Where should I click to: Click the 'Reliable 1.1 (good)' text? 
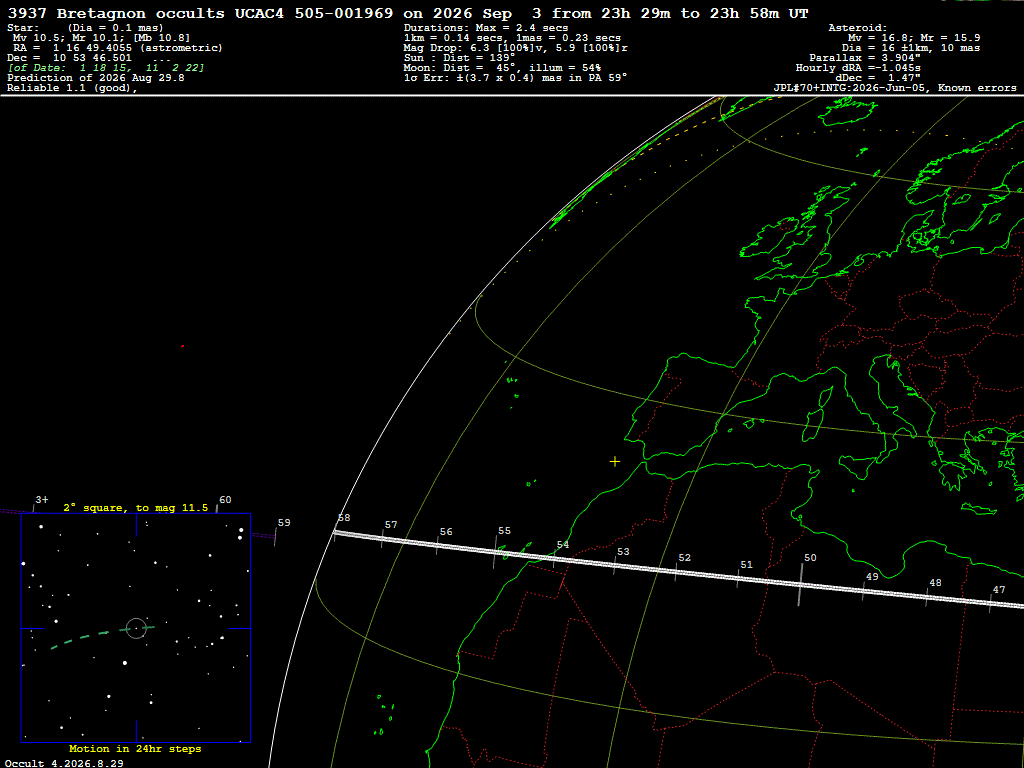[72, 88]
